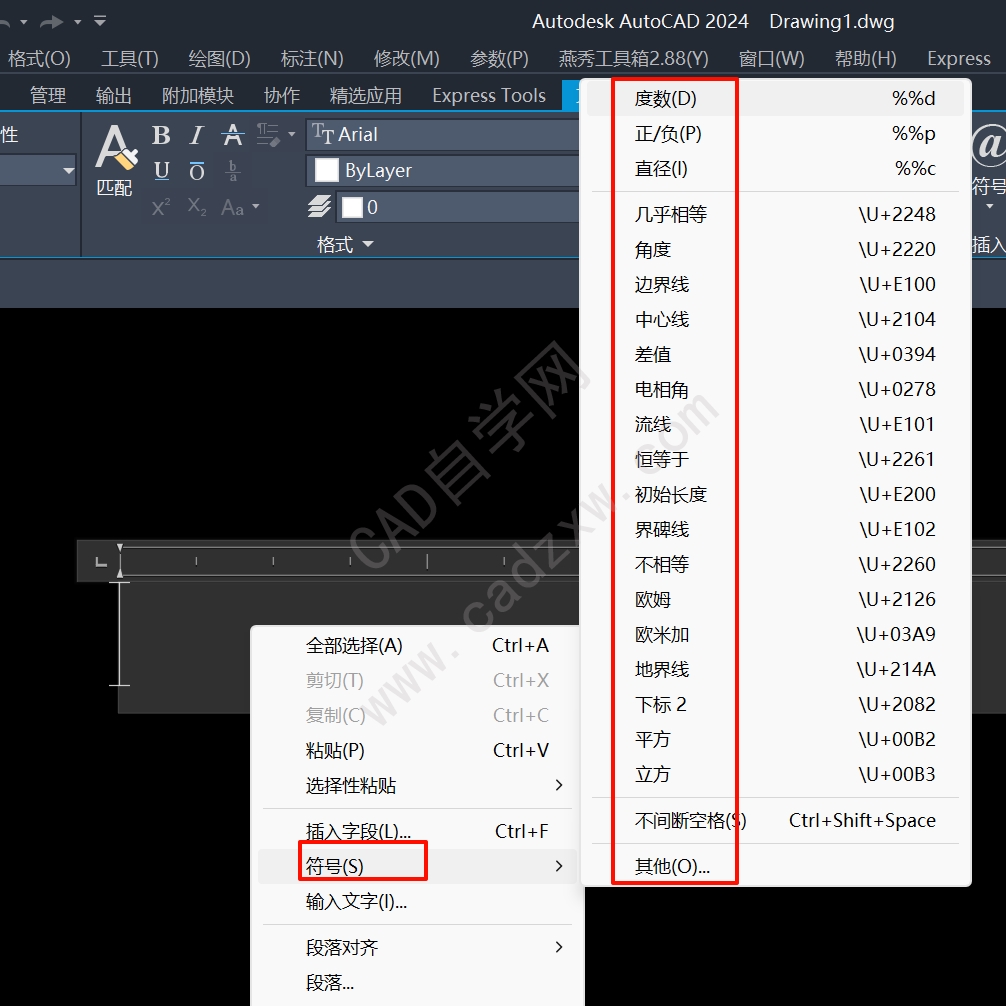The image size is (1006, 1006).
Task: Insert the 电相角 symbol
Action: 775,389
